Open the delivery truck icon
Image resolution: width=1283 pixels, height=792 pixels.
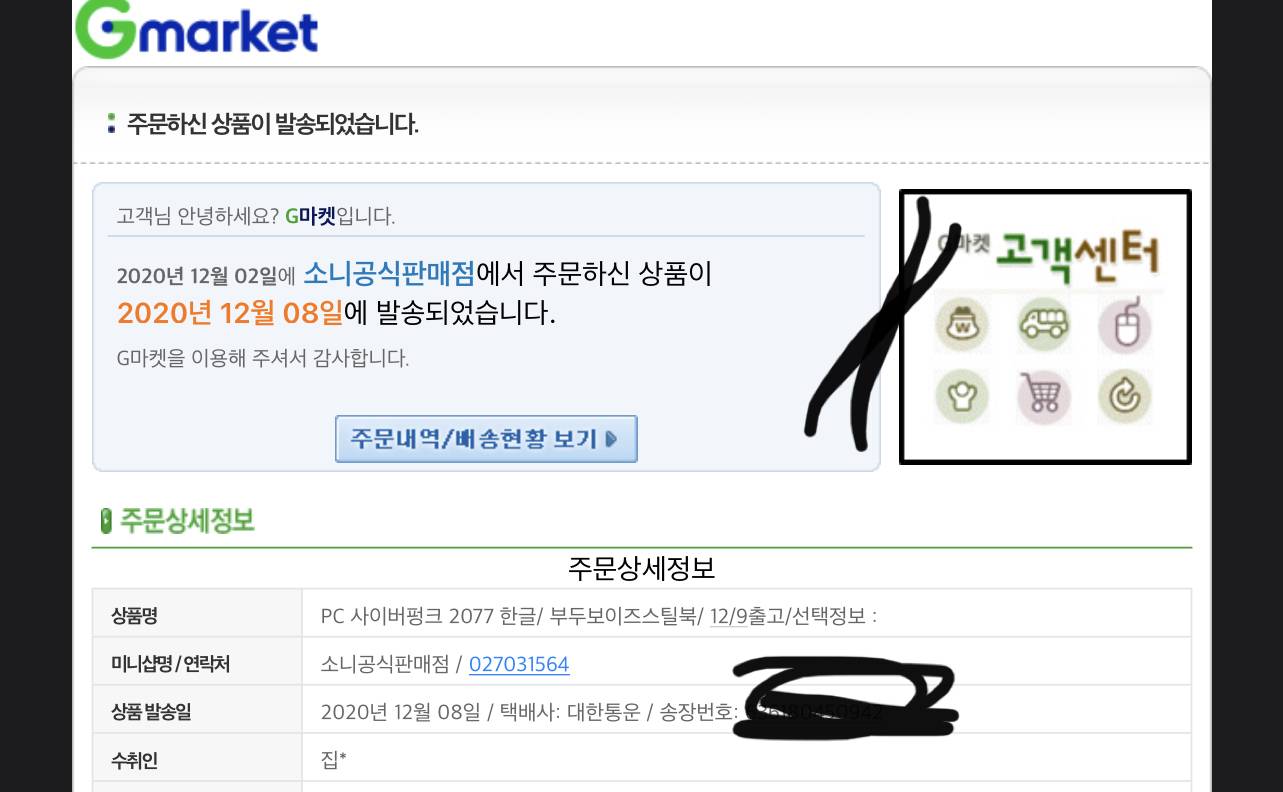[x=1044, y=326]
